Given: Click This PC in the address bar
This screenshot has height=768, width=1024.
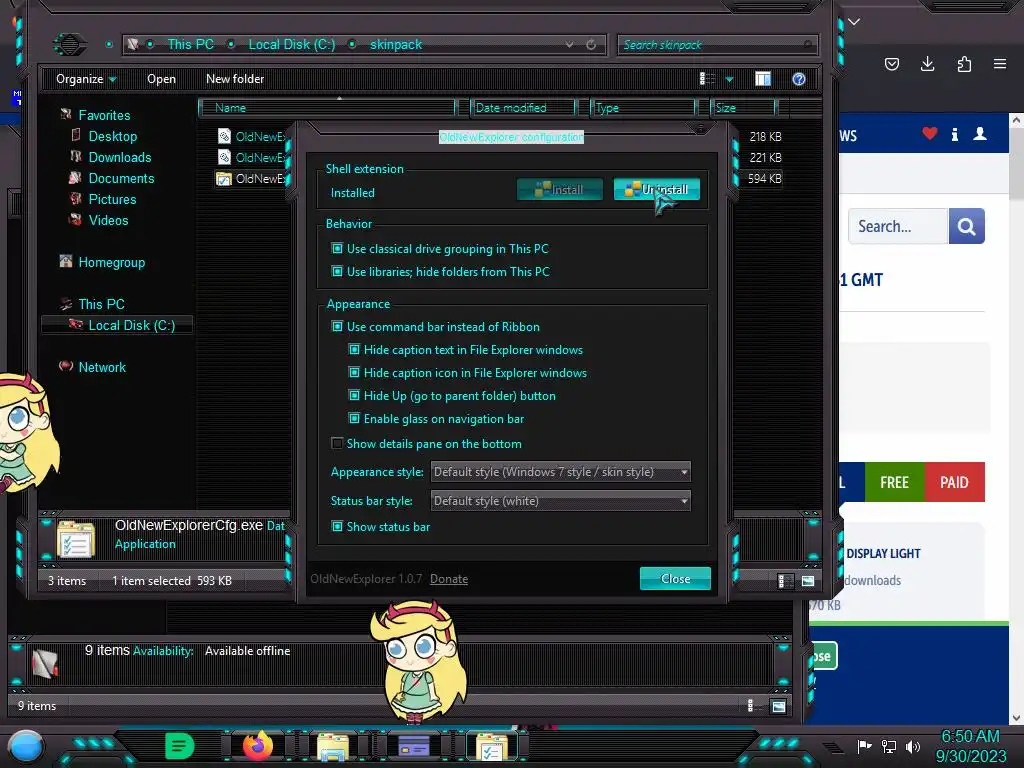Looking at the screenshot, I should tap(190, 44).
